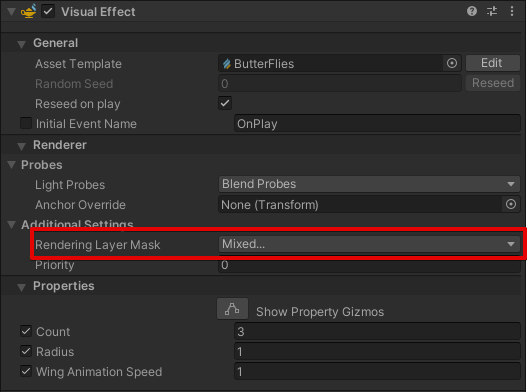Toggle the Show Property Gizmos icon button
Screen dimensions: 532x392
click(232, 309)
